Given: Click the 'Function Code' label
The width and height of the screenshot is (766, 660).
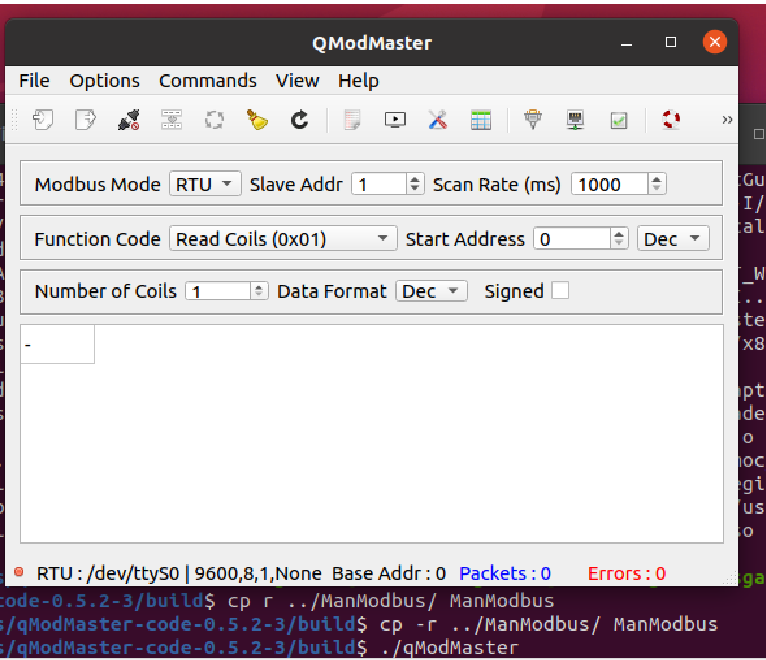Looking at the screenshot, I should coord(97,239).
